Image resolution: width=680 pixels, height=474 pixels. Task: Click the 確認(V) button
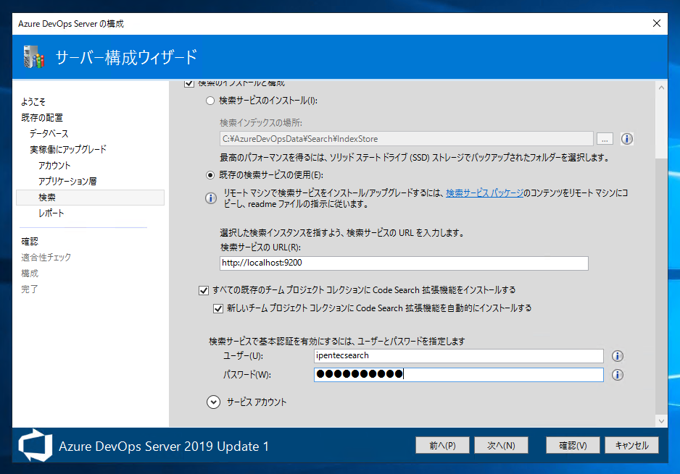[573, 445]
